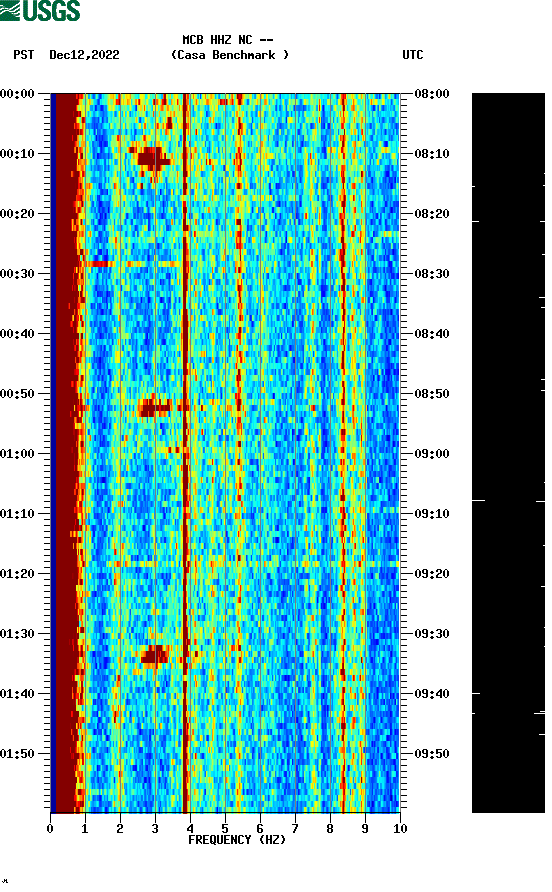Viewport: 552px width, 892px height.
Task: Click the 8 Hz frequency tick label
Action: [x=330, y=828]
